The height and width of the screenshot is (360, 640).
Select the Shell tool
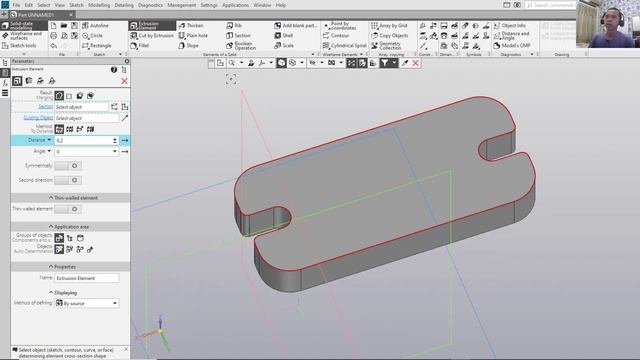point(284,36)
